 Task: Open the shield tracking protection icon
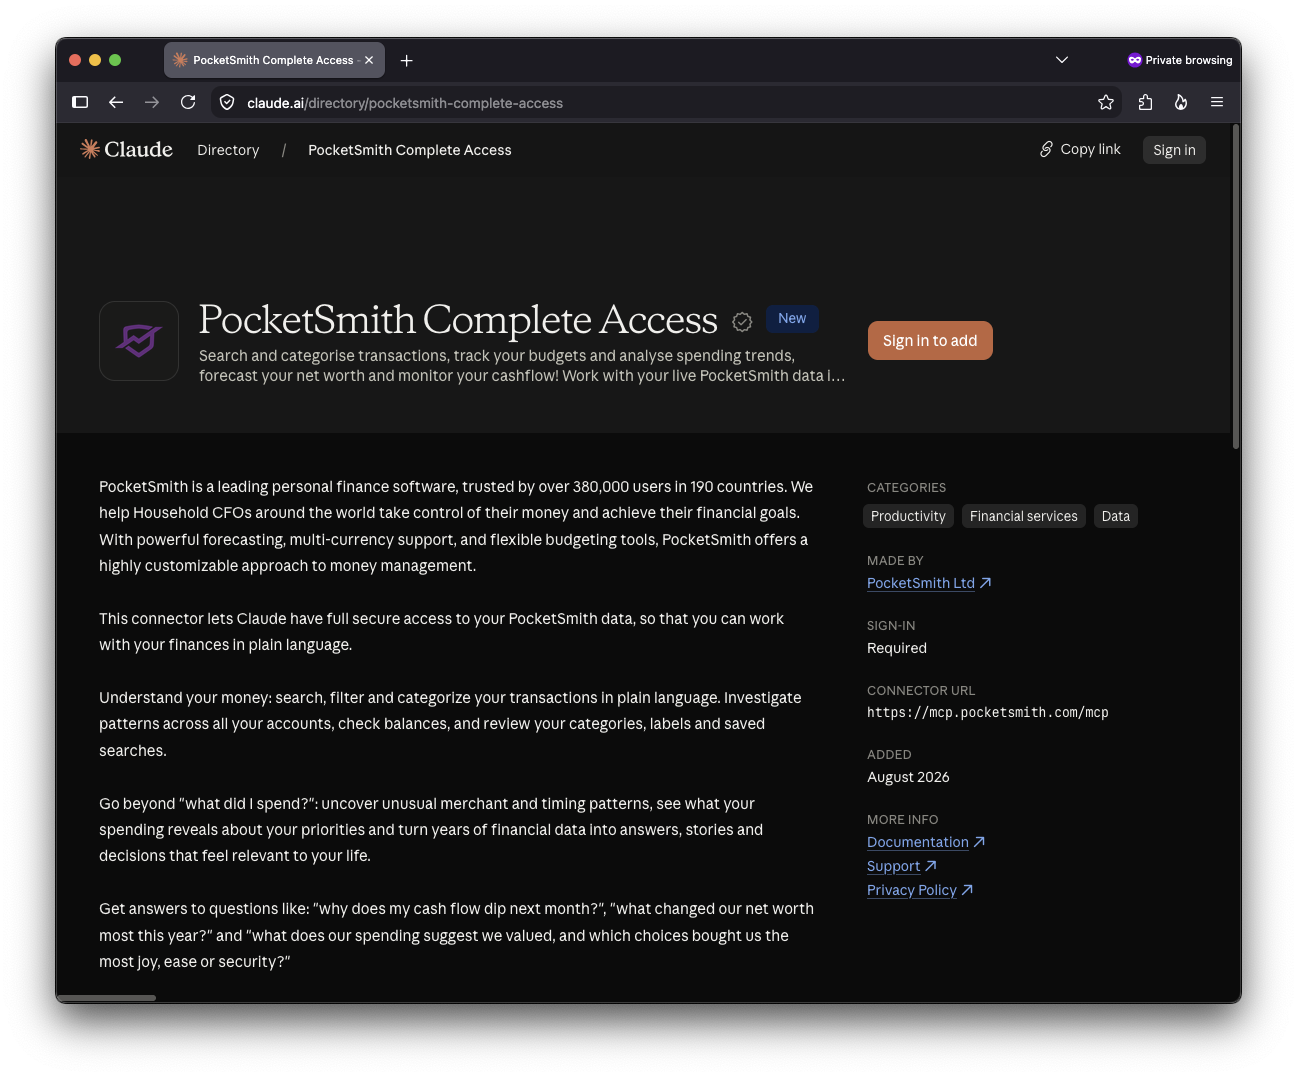227,102
